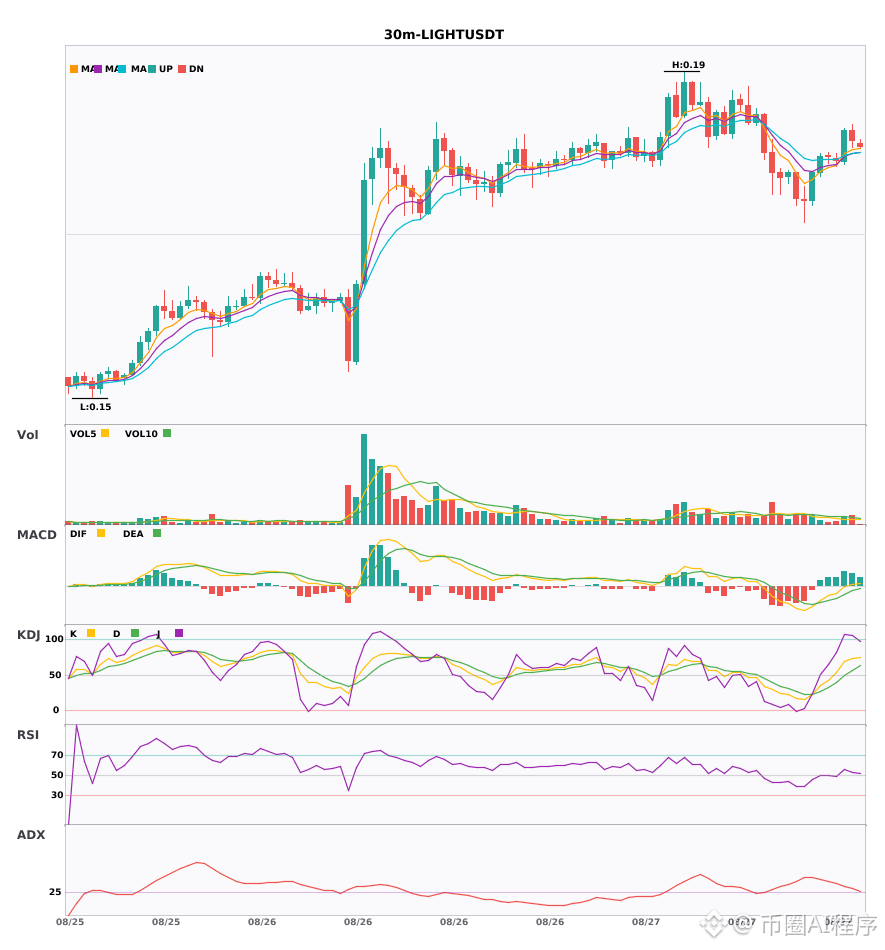Click the orange MA legend swatch
Screen dimensions: 885x950
(x=74, y=69)
